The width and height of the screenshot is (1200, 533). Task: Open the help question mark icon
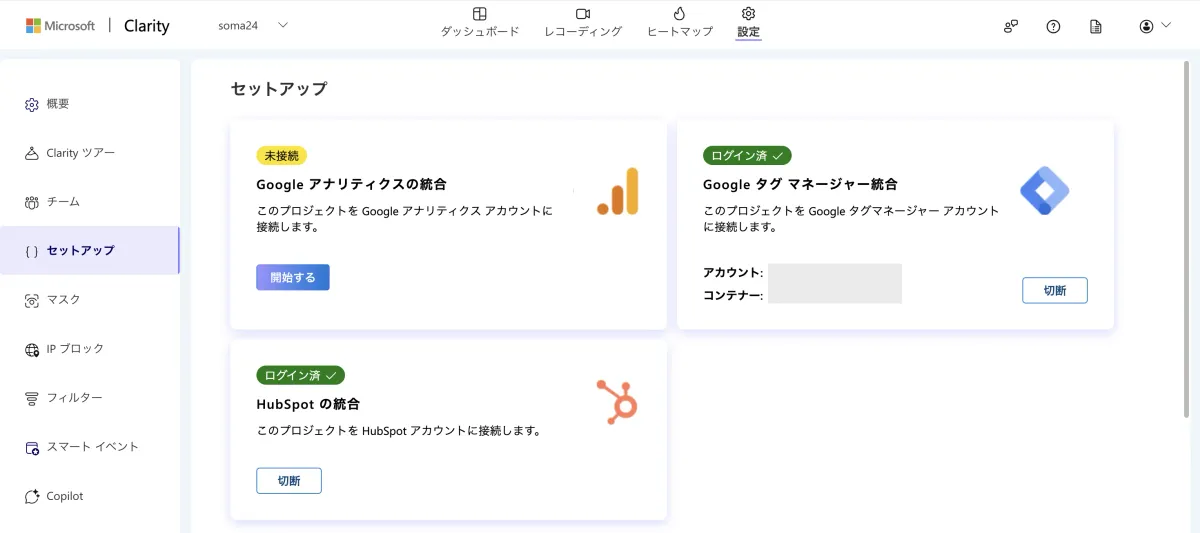1053,26
